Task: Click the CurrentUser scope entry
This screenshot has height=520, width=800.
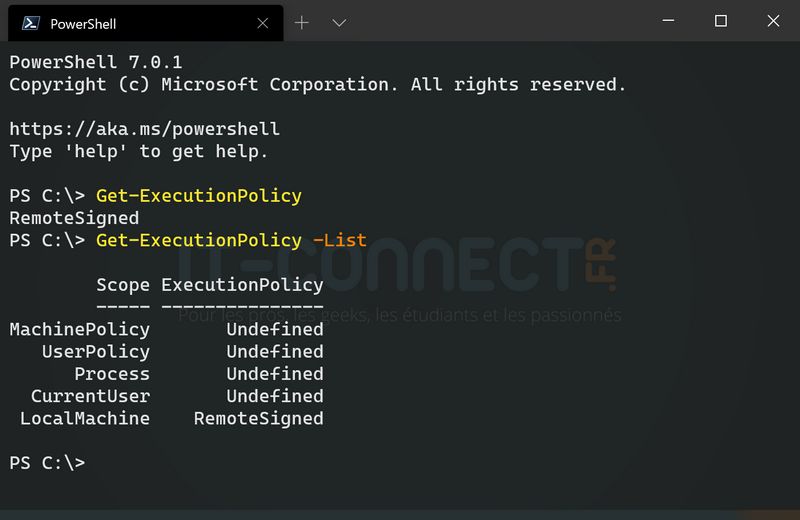Action: 90,396
